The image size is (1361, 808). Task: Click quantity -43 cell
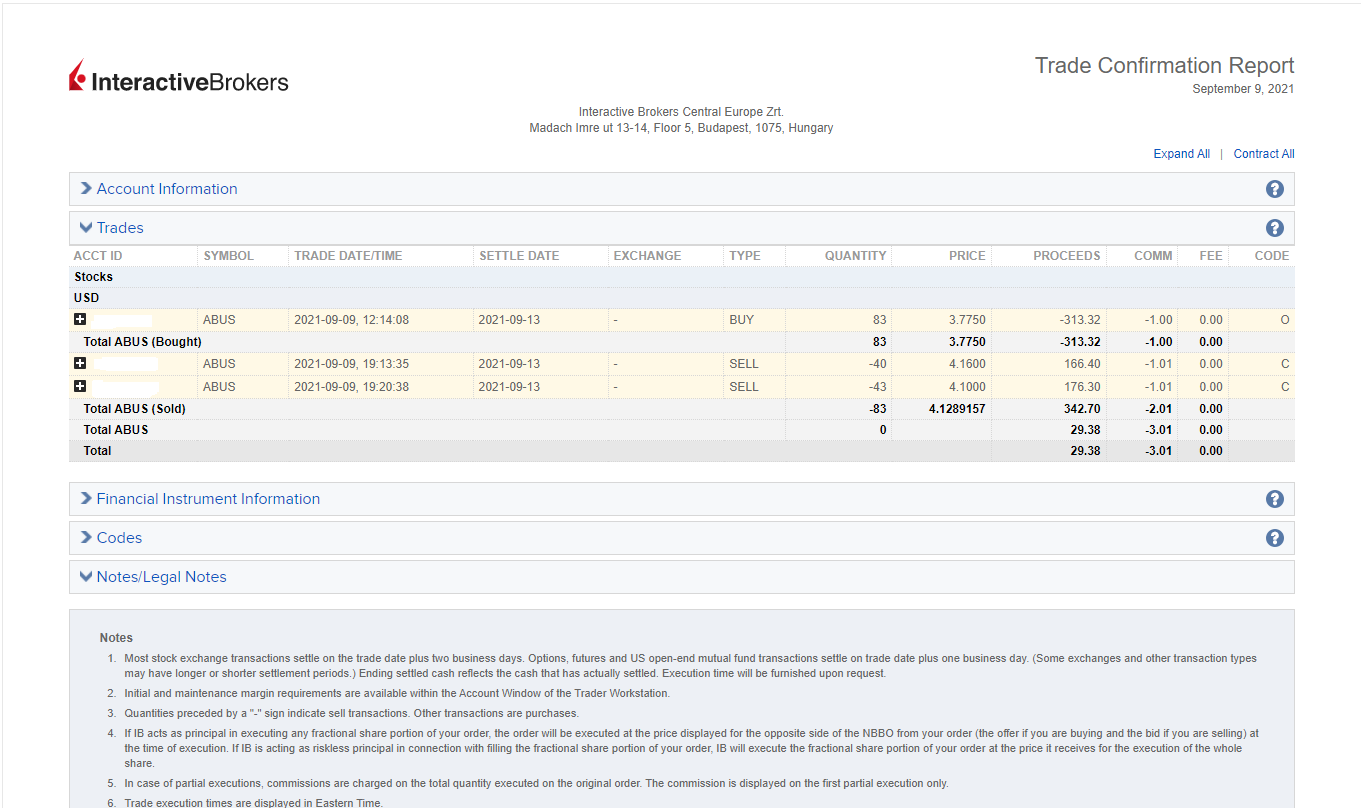pos(877,387)
